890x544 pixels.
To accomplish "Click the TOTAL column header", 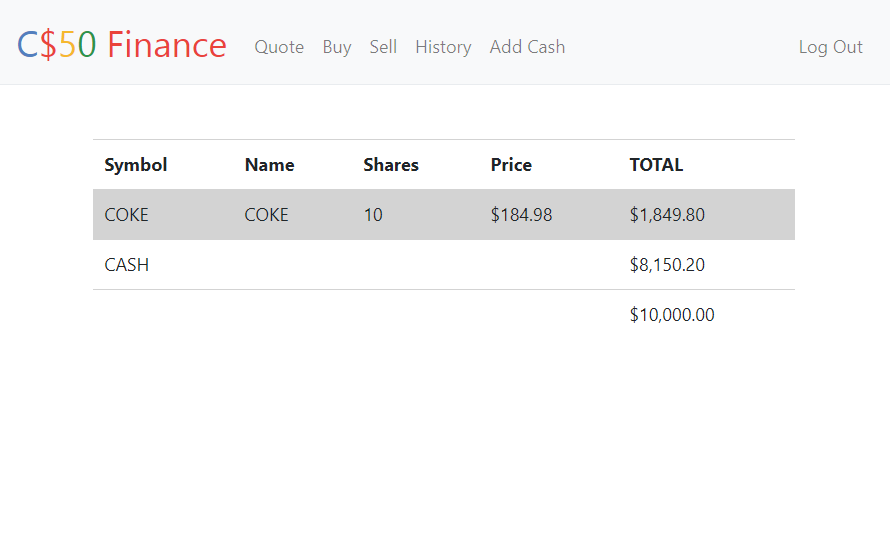I will 656,165.
